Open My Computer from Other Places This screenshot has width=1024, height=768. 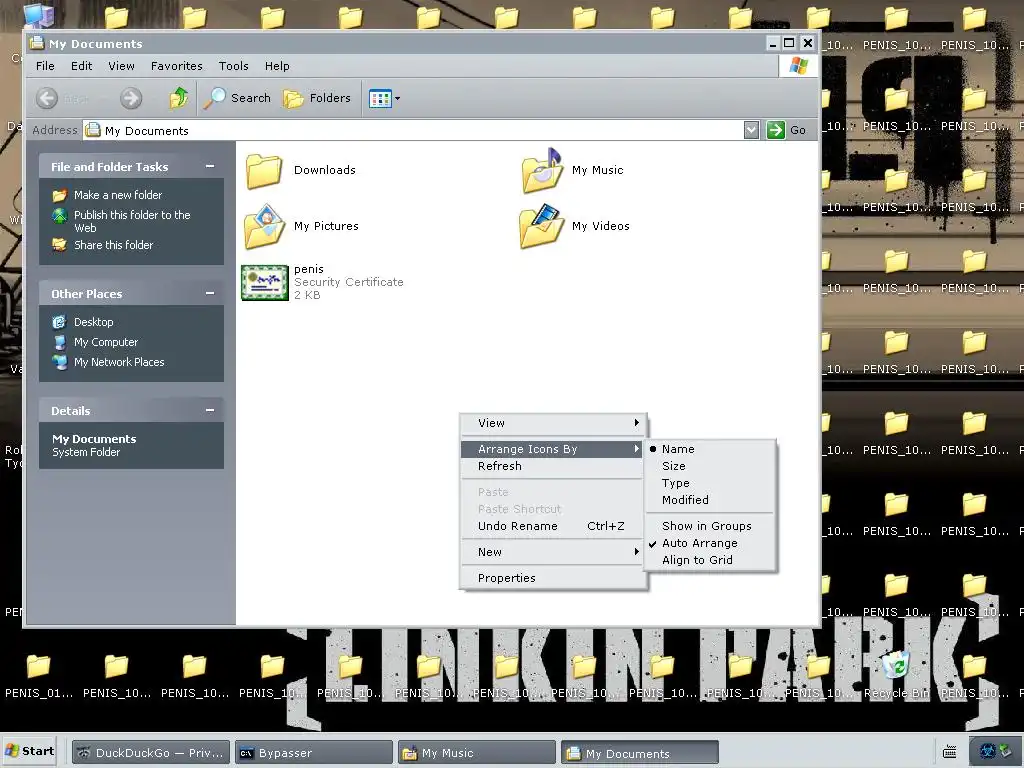[x=106, y=342]
